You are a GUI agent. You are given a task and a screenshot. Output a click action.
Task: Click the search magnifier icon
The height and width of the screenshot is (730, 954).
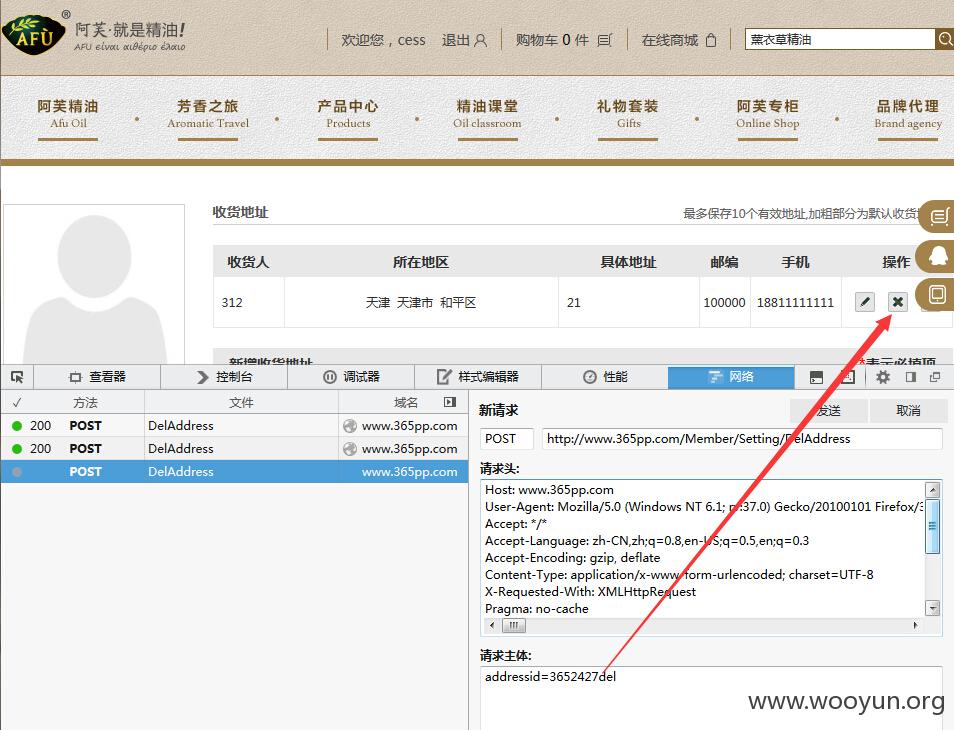click(944, 40)
